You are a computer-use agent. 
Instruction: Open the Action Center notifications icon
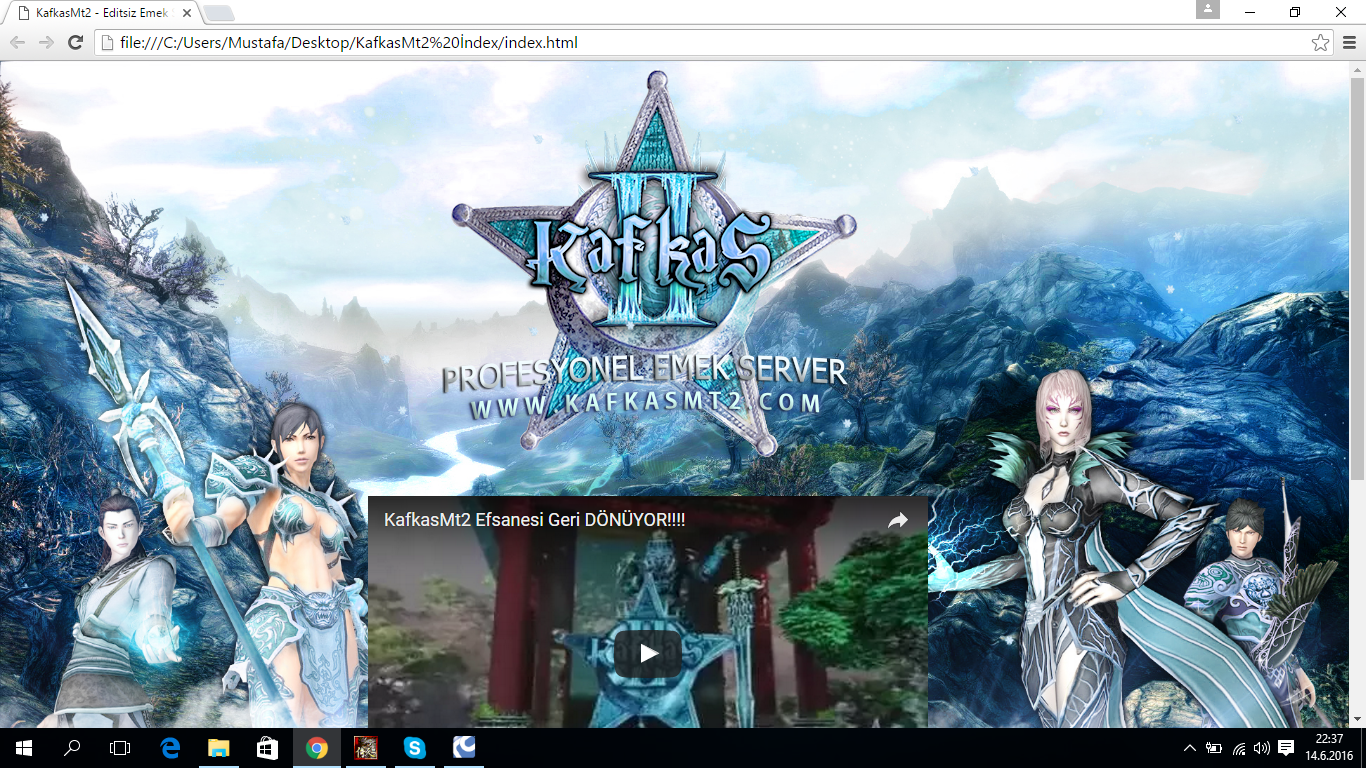click(1286, 748)
